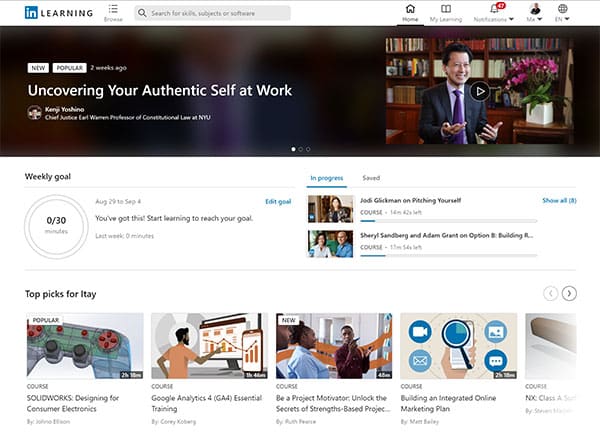Switch to the Saved tab

coord(371,178)
